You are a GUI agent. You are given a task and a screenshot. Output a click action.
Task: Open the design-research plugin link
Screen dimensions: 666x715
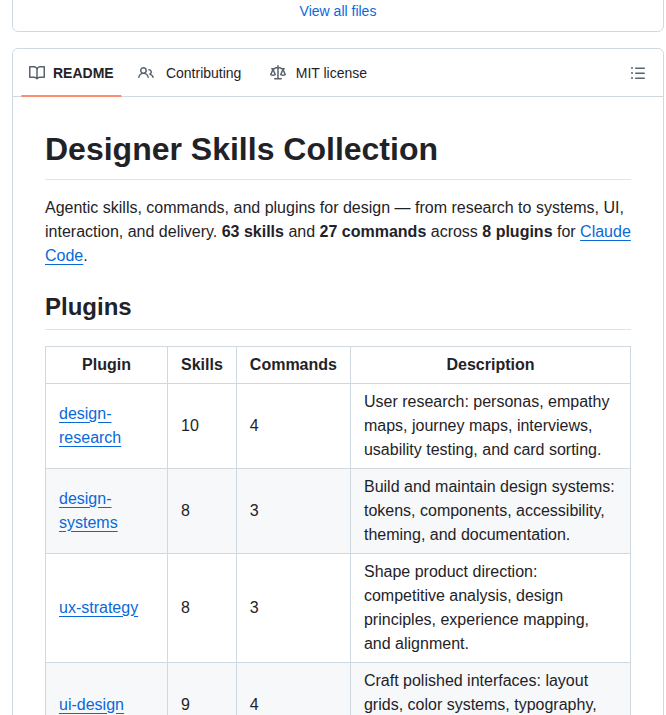90,425
